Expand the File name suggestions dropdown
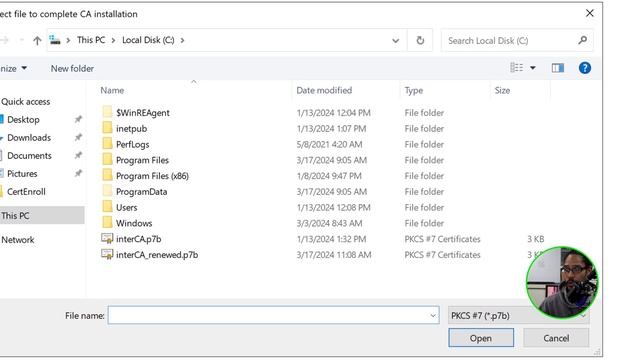640x360 pixels. (433, 316)
